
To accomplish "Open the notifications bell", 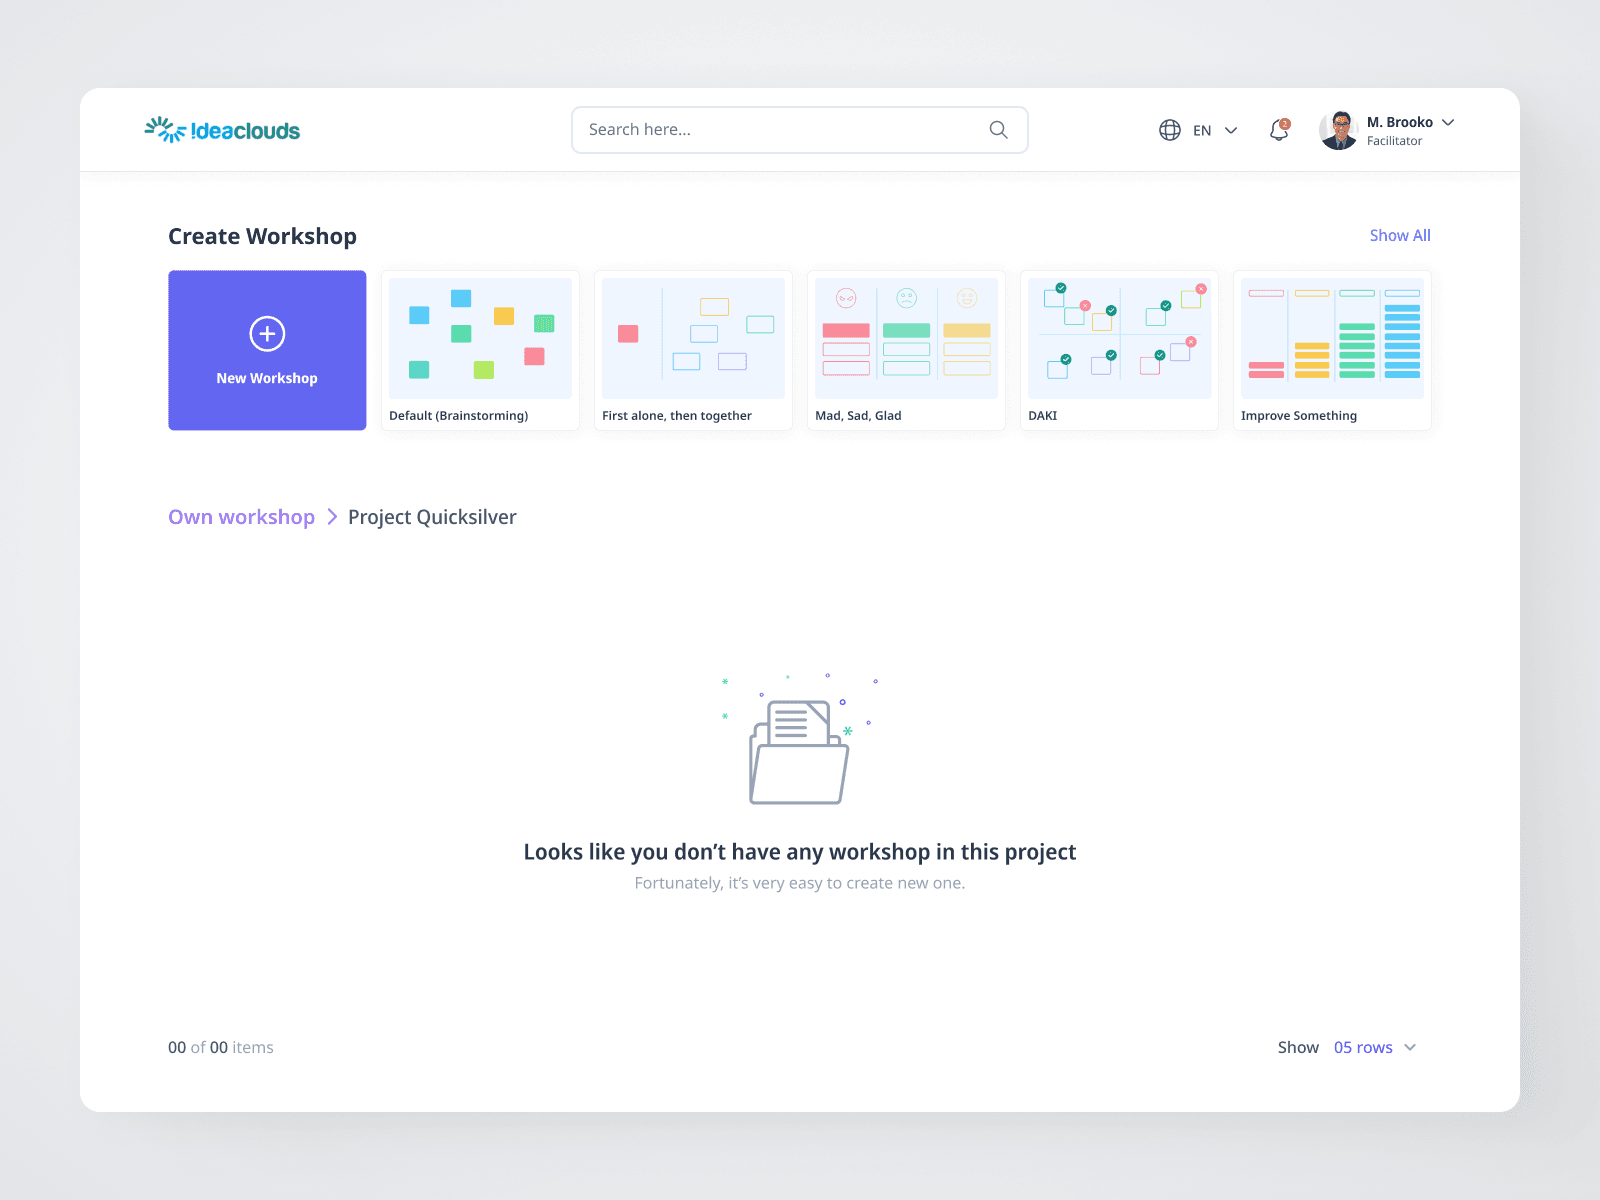I will point(1279,130).
